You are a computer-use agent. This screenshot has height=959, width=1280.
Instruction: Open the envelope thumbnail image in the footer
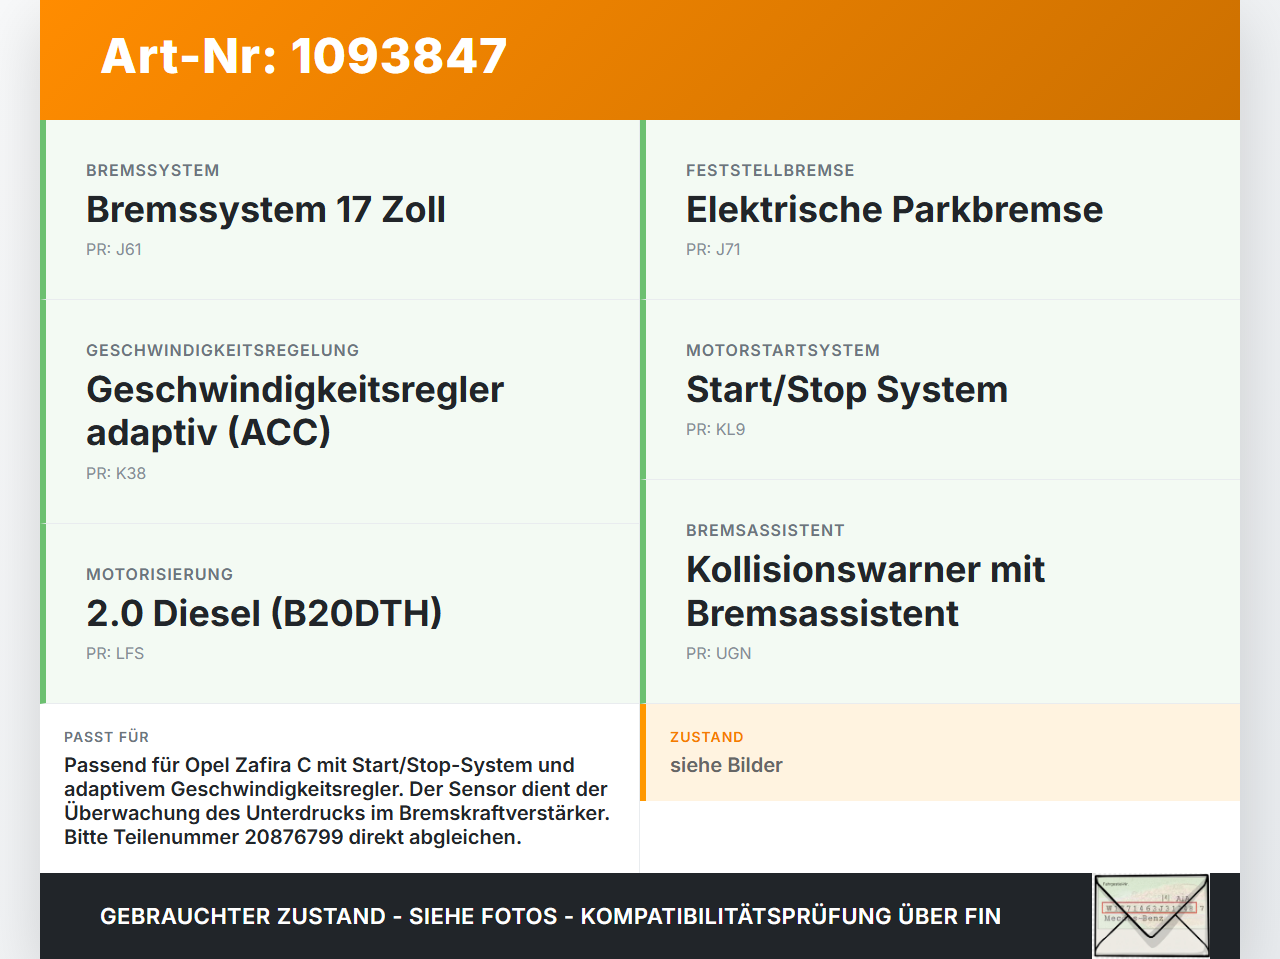(x=1151, y=916)
